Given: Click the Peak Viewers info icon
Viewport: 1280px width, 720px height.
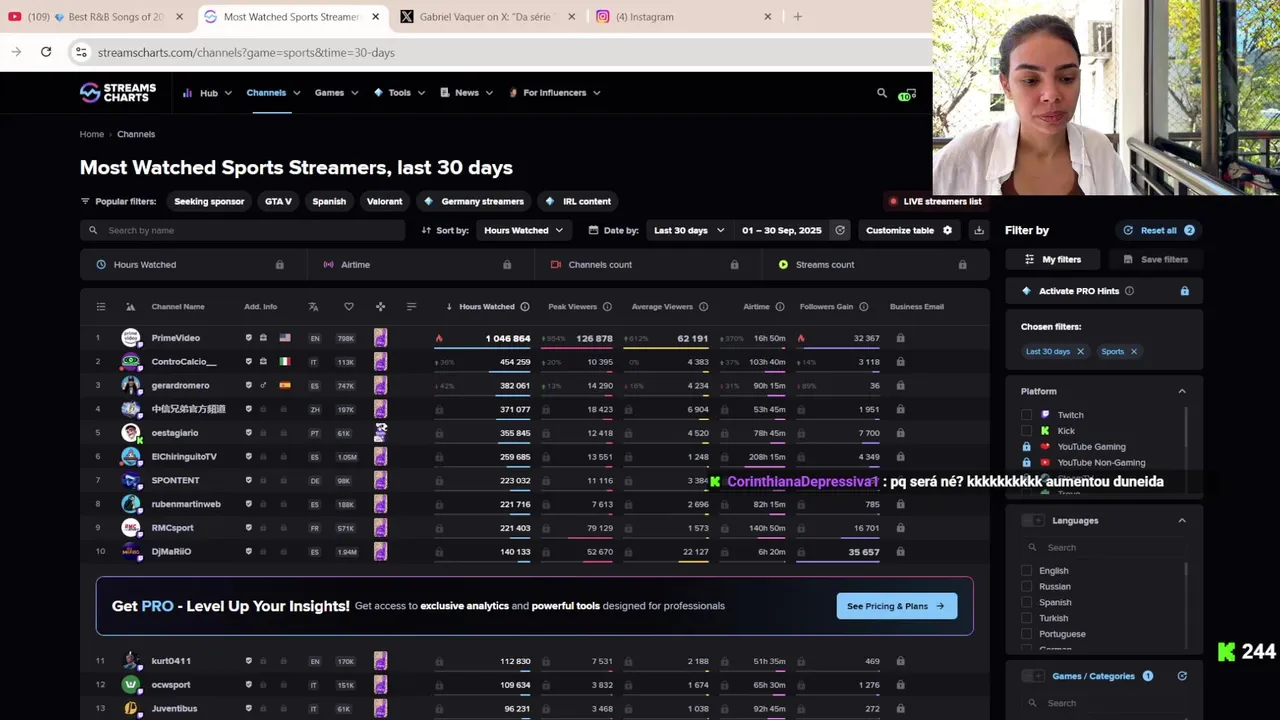Looking at the screenshot, I should click(607, 307).
